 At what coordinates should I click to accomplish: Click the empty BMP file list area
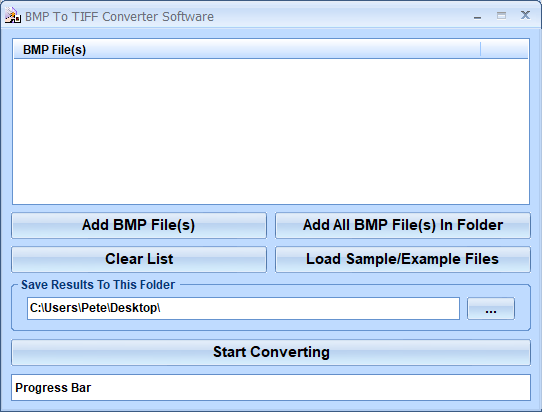pos(271,131)
